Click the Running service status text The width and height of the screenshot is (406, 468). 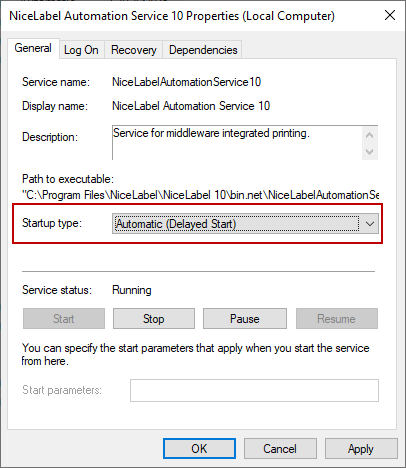[x=132, y=290]
